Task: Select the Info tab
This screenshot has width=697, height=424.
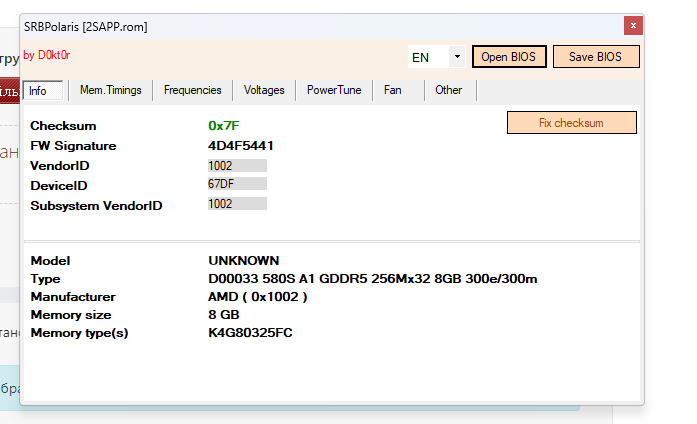Action: [44, 91]
